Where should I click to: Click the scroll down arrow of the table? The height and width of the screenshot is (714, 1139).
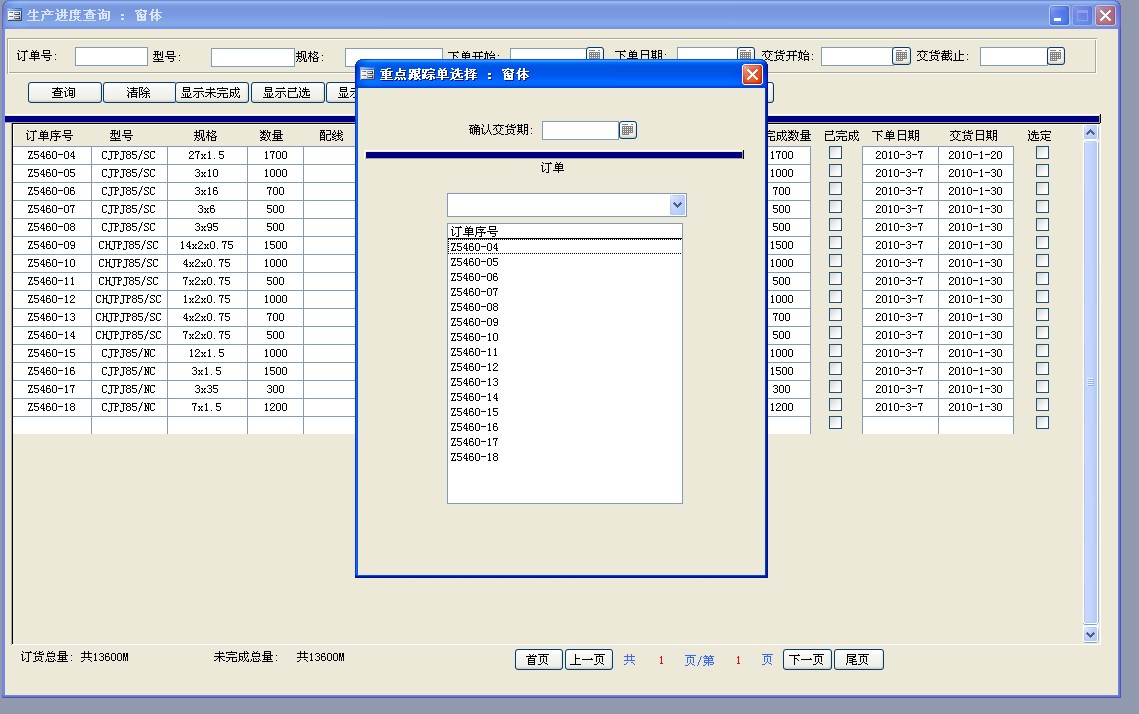tap(1090, 634)
